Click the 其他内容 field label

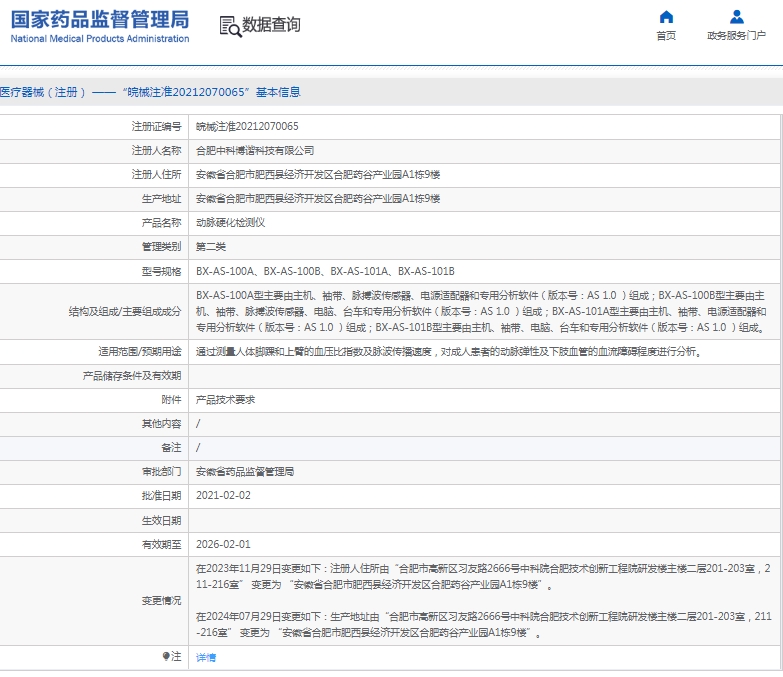tap(161, 423)
